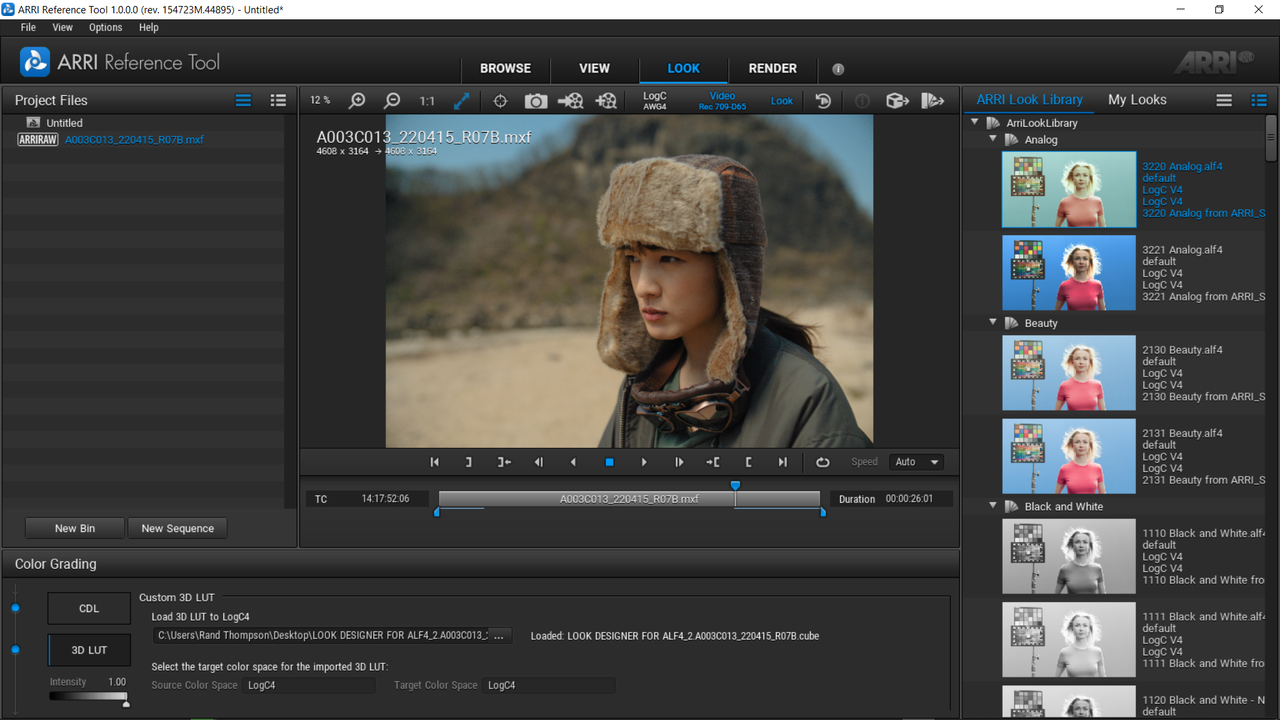Toggle Video Rec 709-D65 viewing mode
The image size is (1280, 720).
click(722, 101)
